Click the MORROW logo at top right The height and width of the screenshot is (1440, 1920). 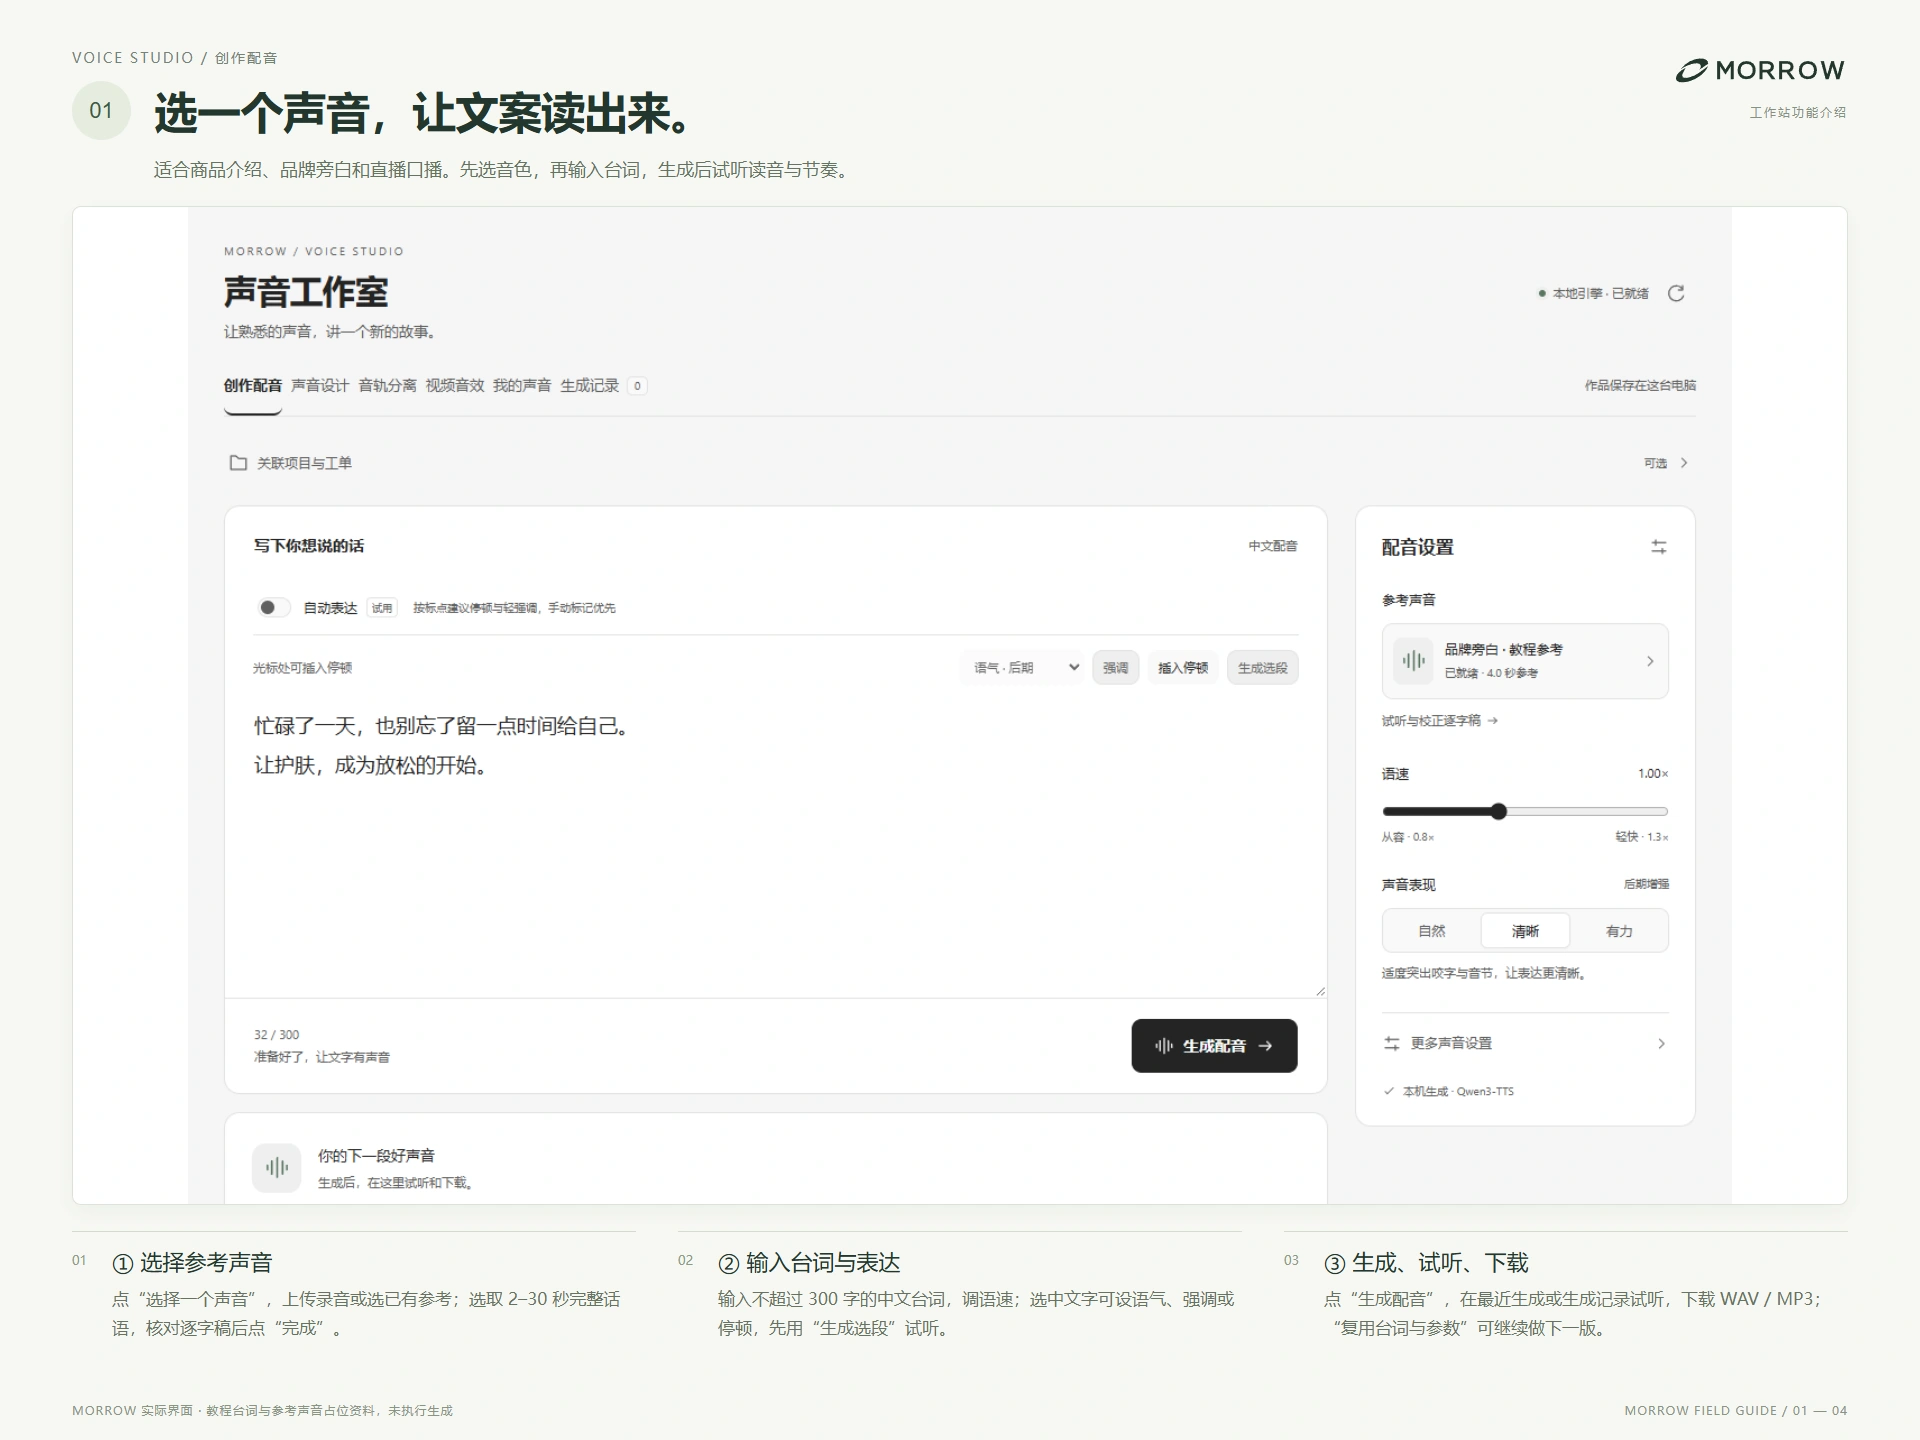click(1760, 70)
